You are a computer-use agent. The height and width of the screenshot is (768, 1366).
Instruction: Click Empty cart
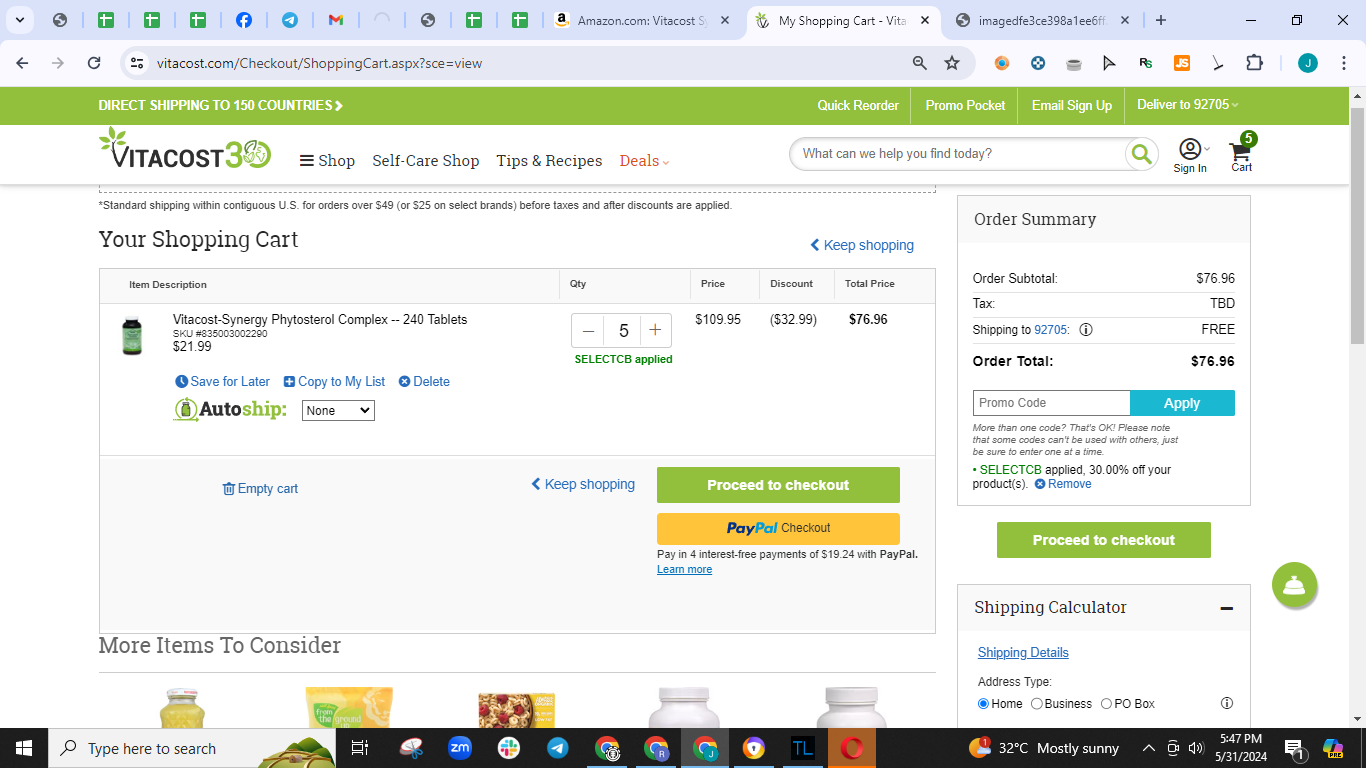pyautogui.click(x=260, y=489)
